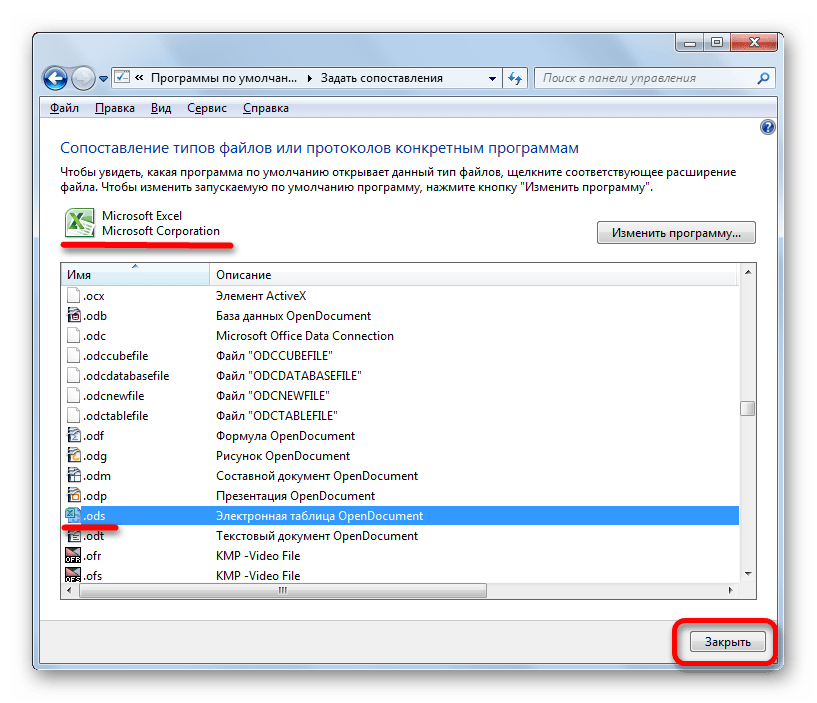Select highlighted Электронная таблица OpenDocument description
Screen dimensions: 817x703
(x=319, y=516)
